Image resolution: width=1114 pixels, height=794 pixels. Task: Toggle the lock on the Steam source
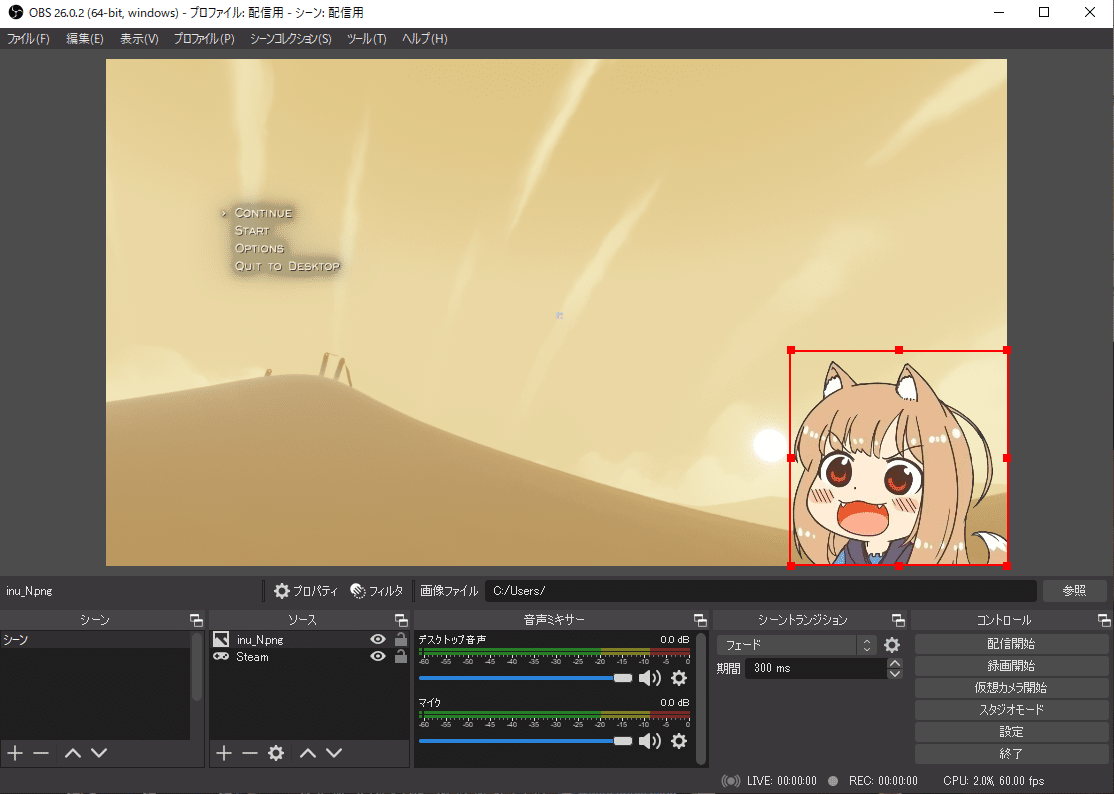[x=401, y=657]
